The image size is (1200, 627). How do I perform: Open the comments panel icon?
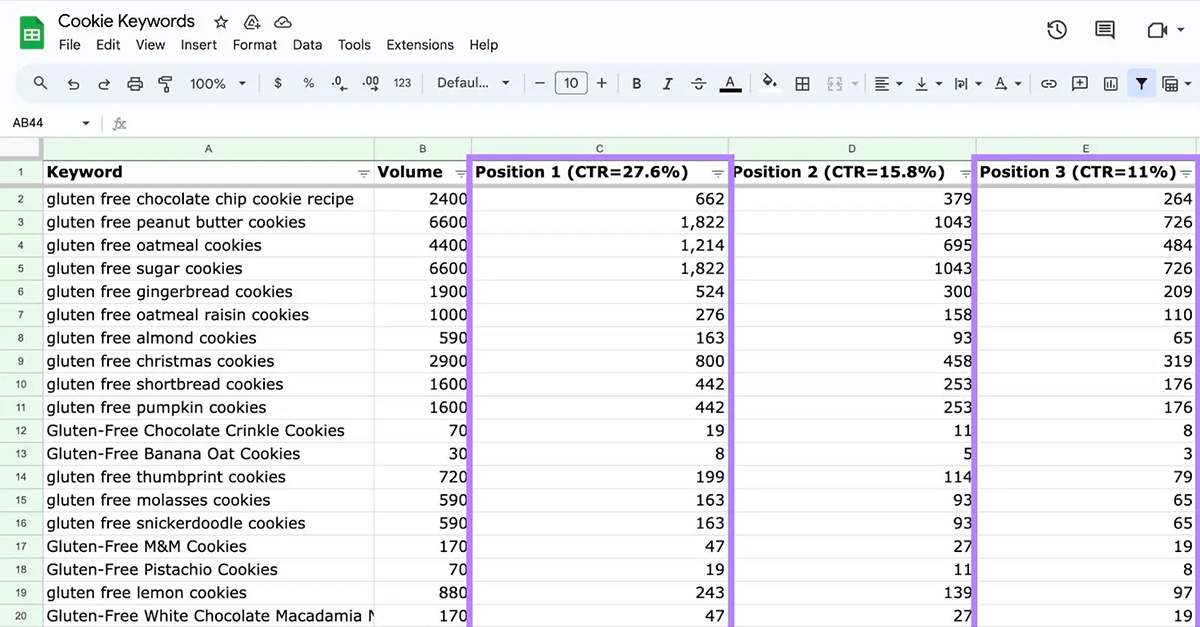1105,31
